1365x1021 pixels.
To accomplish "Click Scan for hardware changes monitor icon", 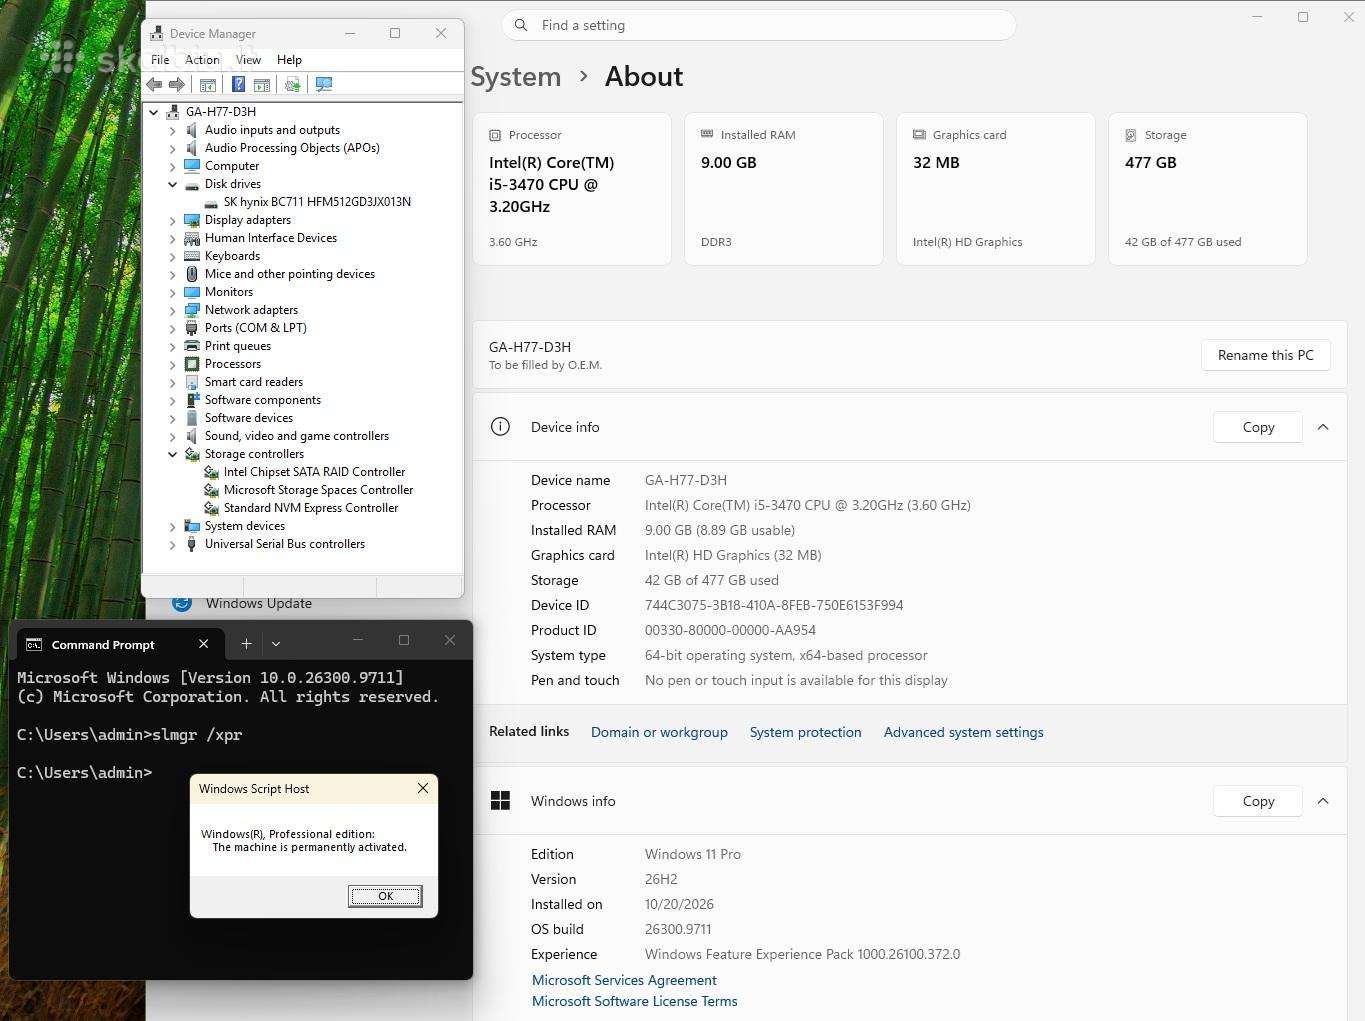I will [324, 85].
